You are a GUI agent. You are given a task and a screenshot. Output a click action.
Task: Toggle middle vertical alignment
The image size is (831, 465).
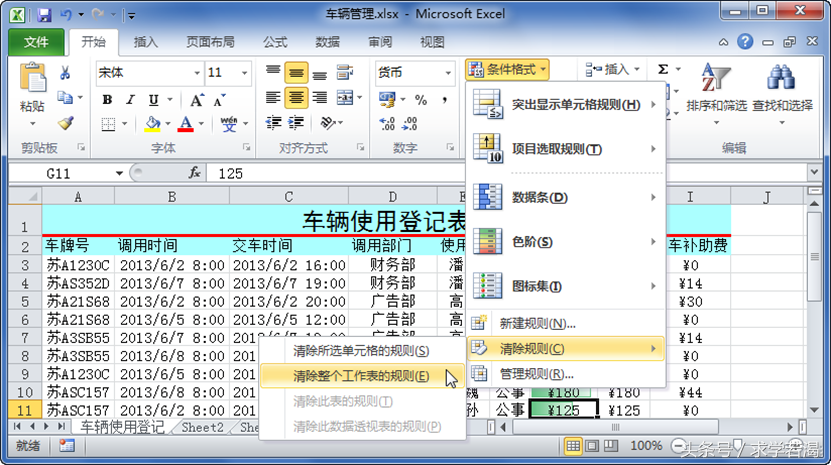(296, 73)
